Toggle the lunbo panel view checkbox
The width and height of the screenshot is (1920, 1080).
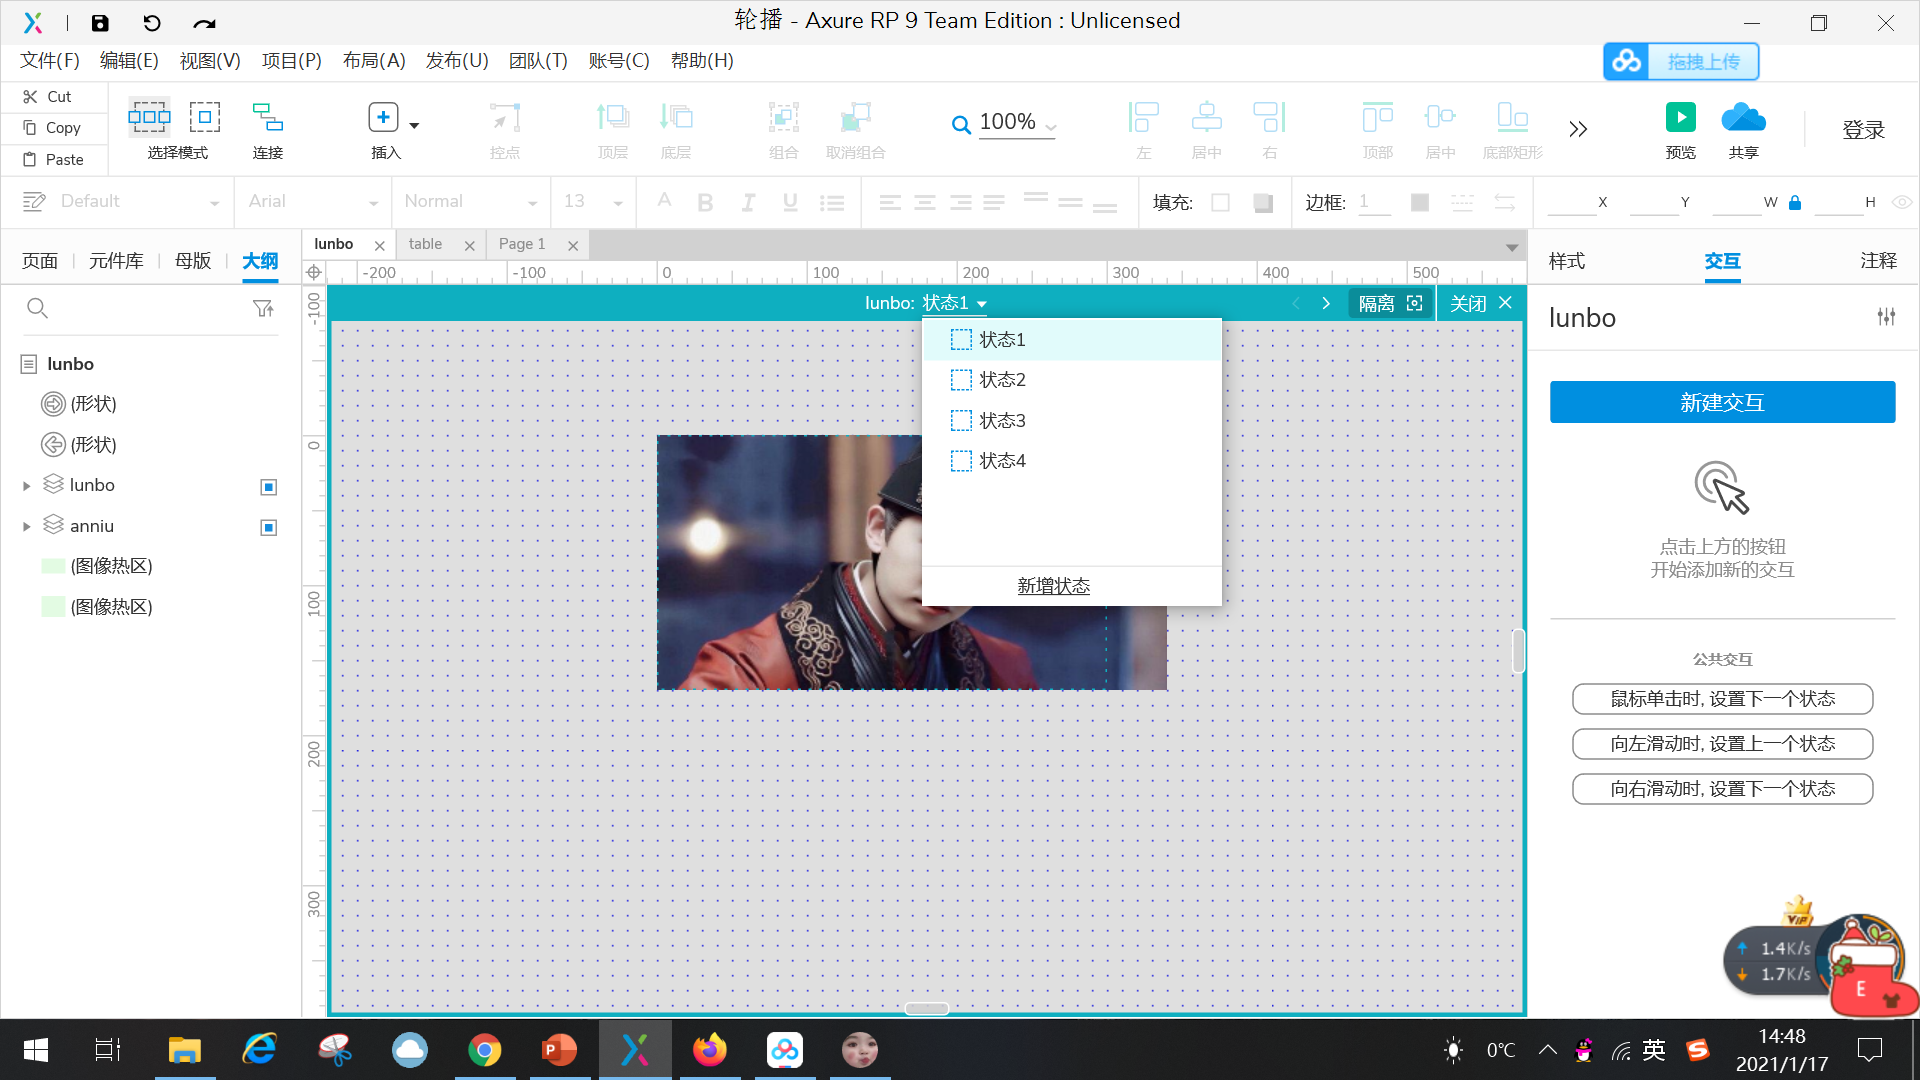click(x=268, y=487)
